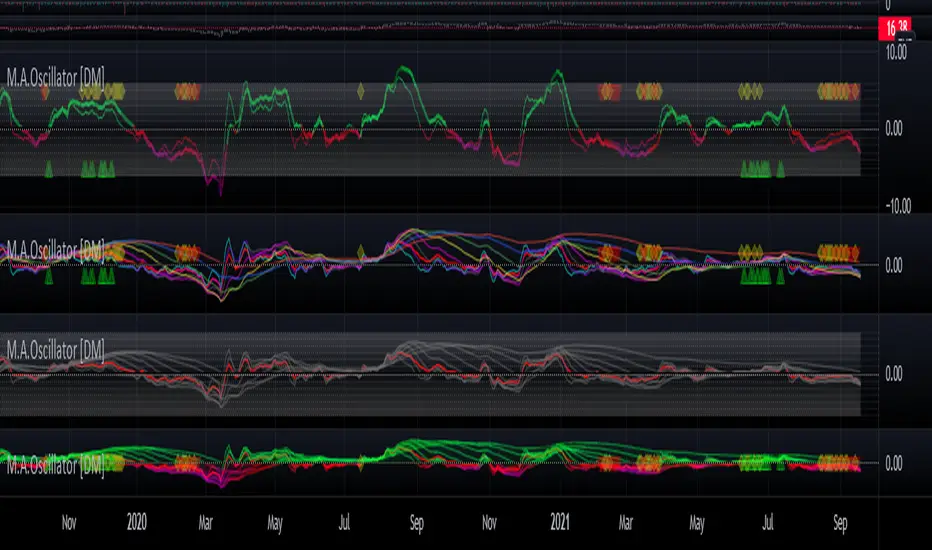Click rightmost orange diamond cluster in bottom pane
This screenshot has width=932, height=550.
click(838, 462)
